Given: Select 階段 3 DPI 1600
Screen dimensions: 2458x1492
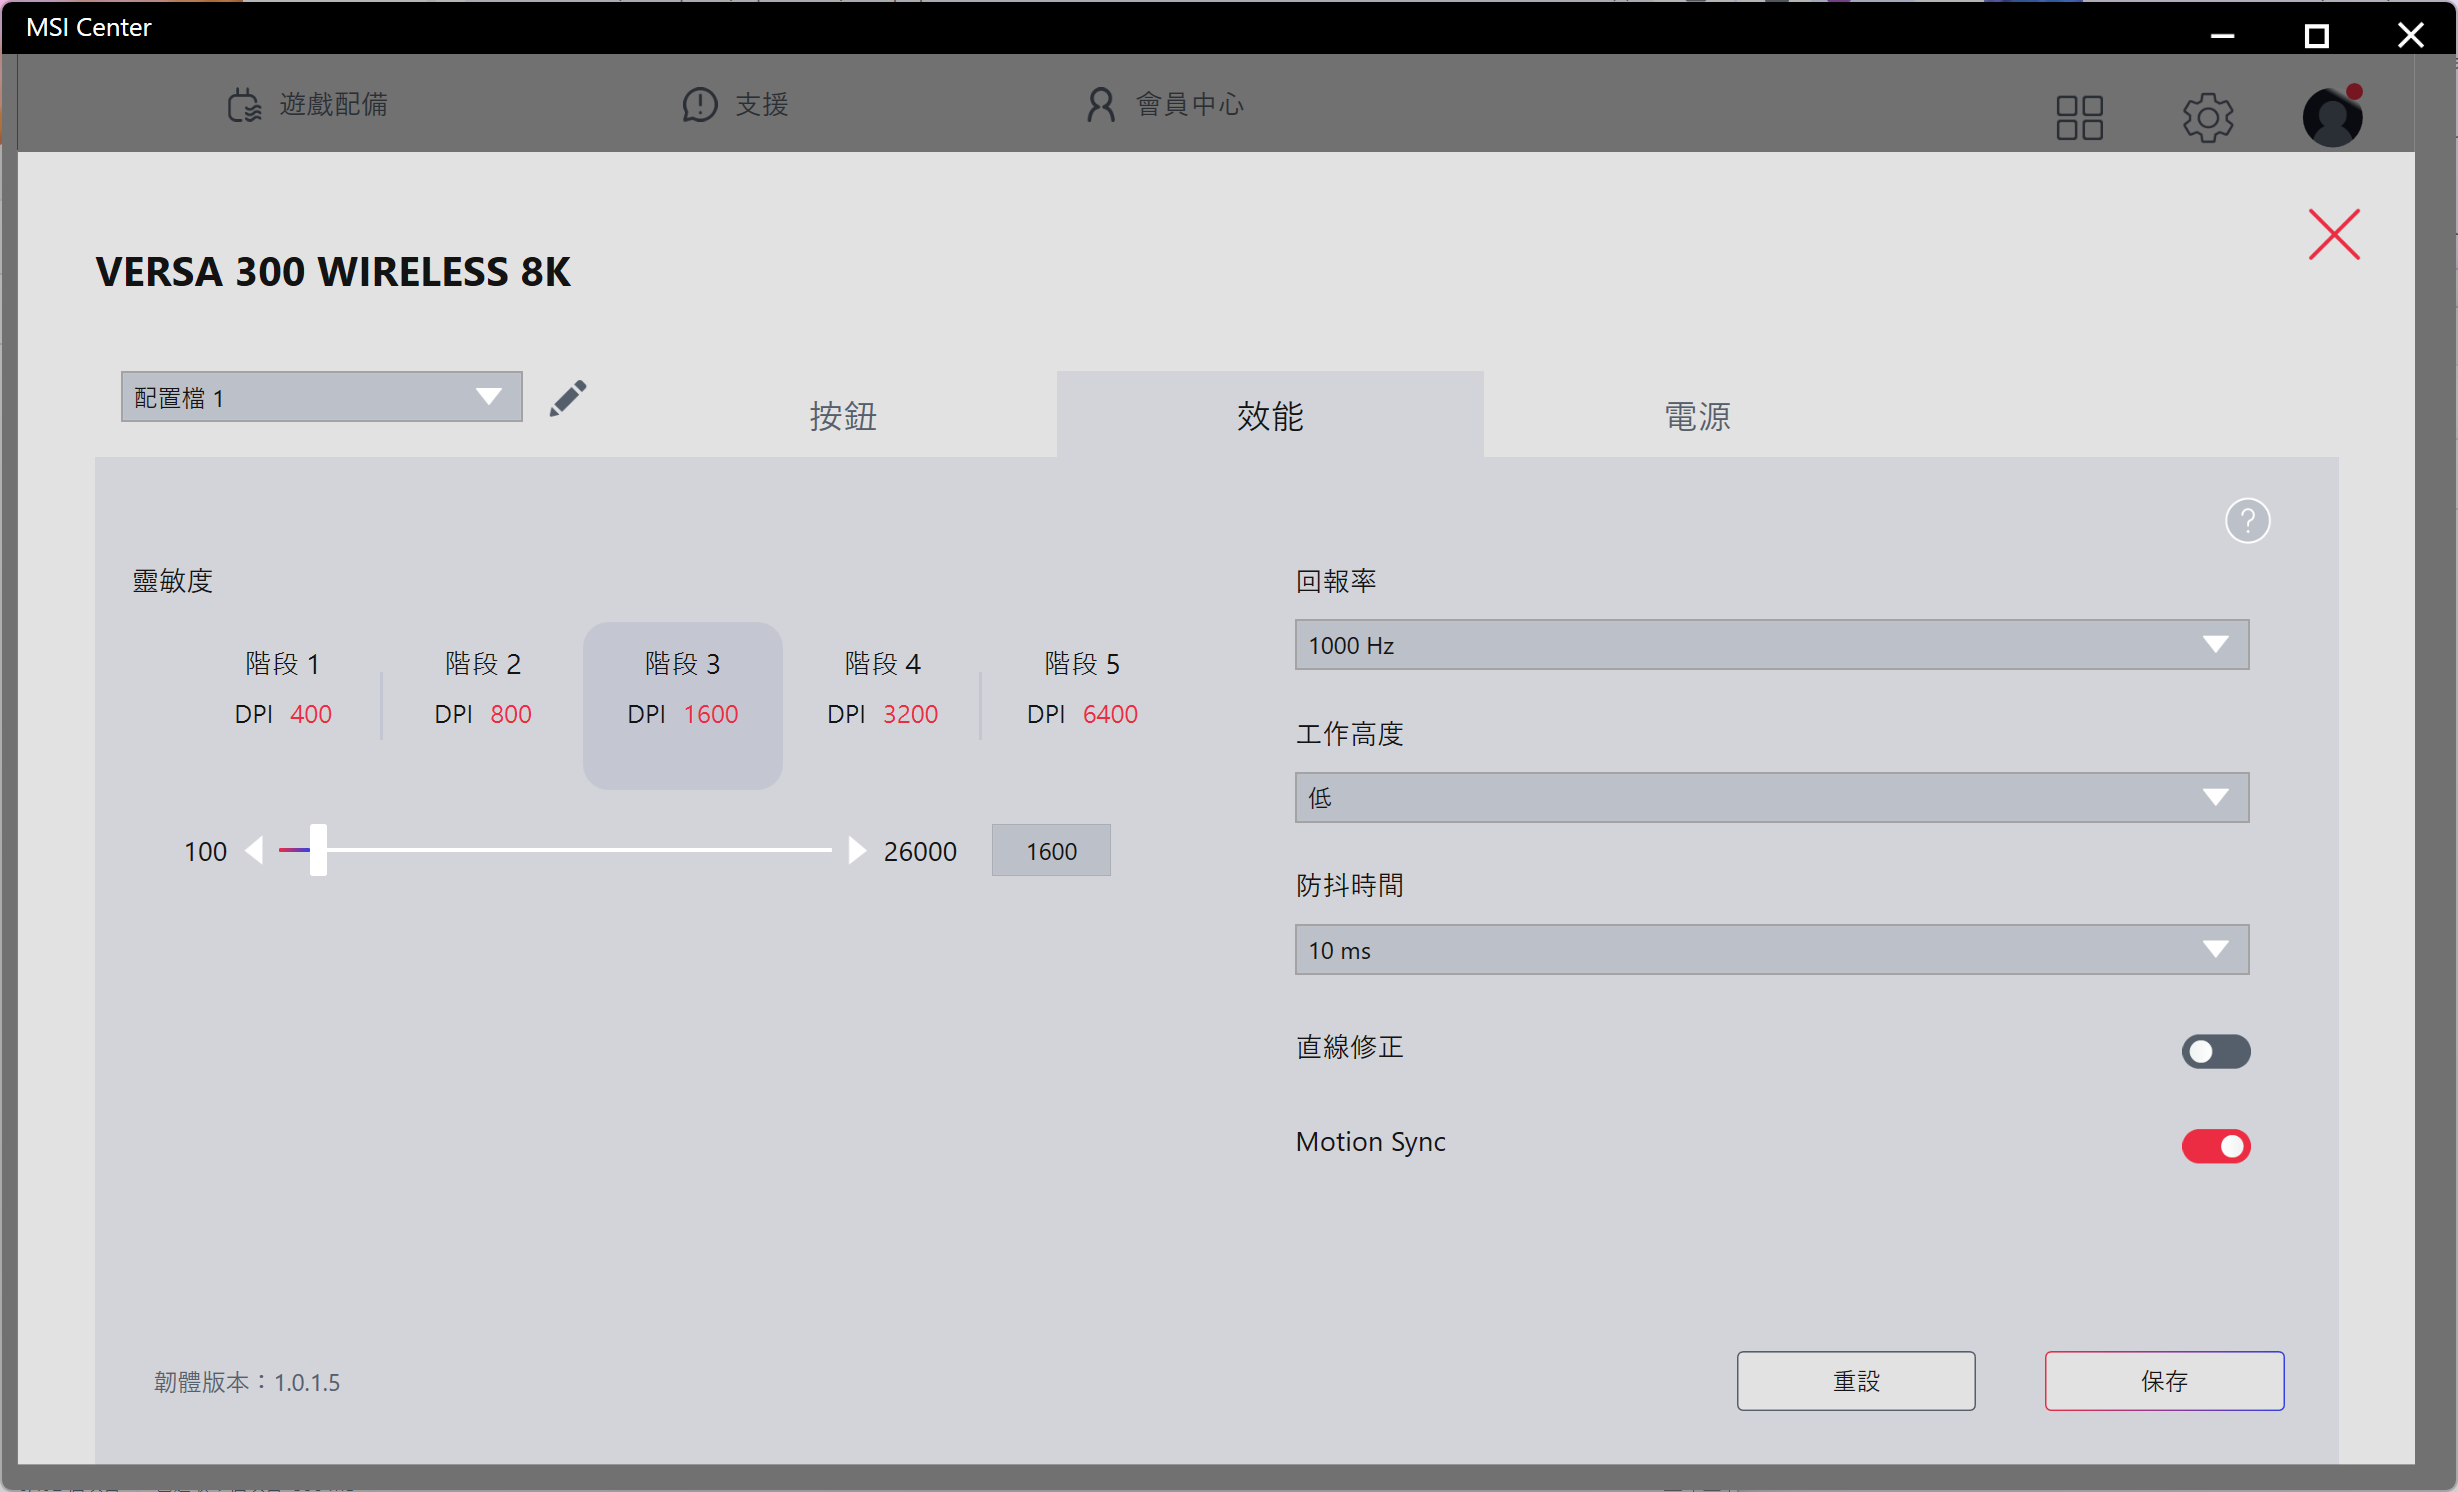Looking at the screenshot, I should tap(683, 705).
